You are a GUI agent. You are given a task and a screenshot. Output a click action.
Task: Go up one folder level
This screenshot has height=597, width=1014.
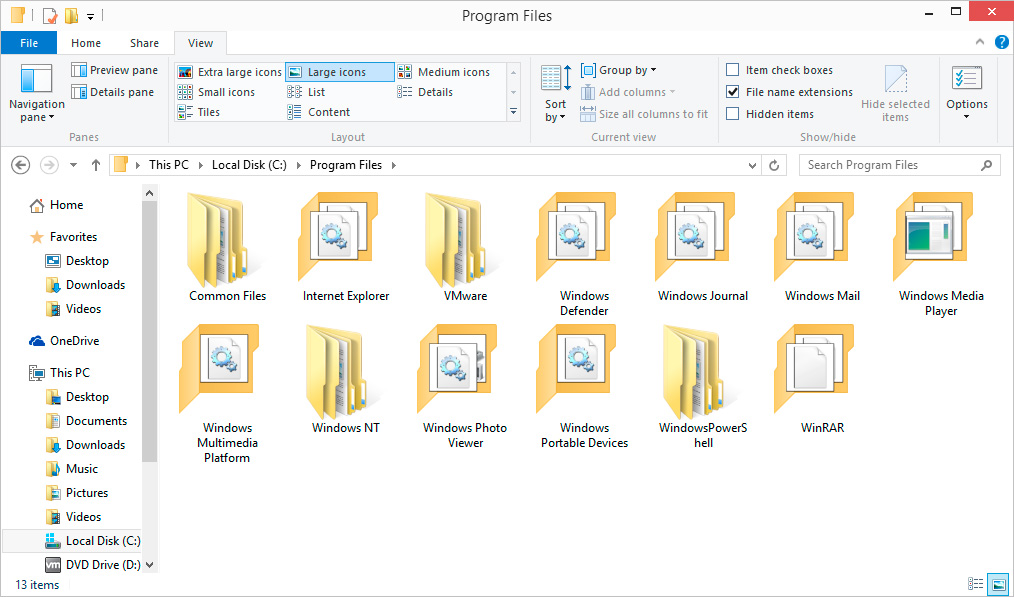click(96, 165)
